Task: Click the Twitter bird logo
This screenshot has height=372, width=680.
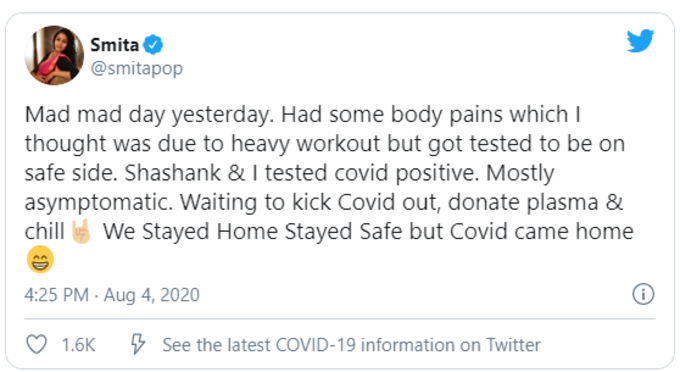Action: click(640, 41)
